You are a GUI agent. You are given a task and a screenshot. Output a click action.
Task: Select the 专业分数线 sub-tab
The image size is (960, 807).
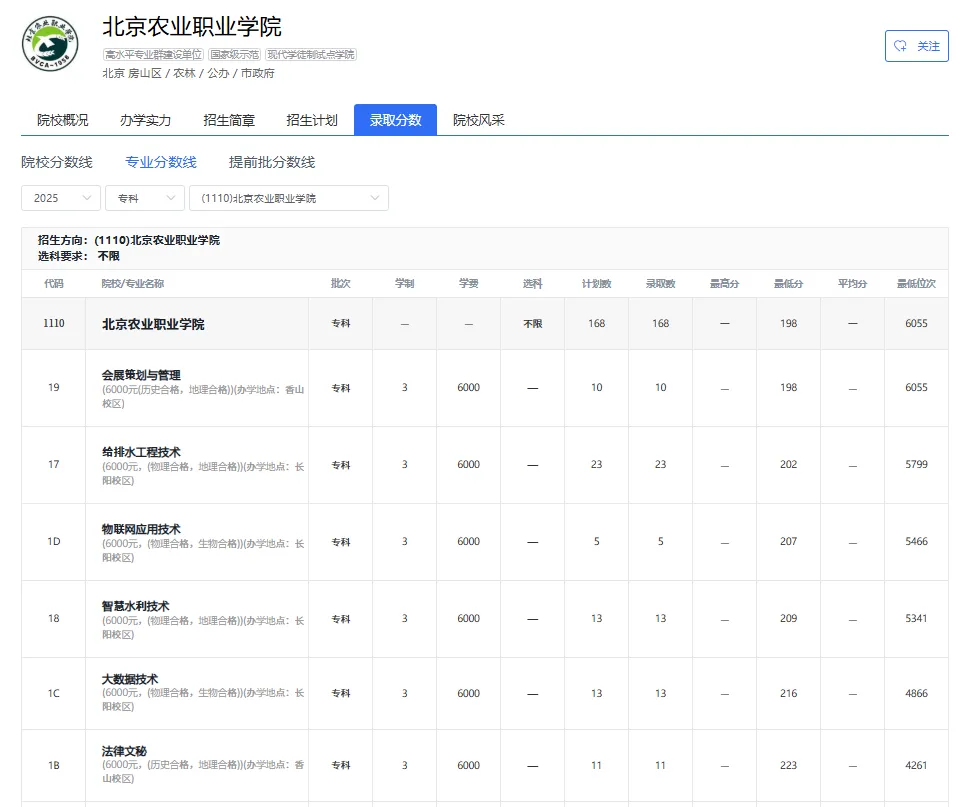(161, 162)
